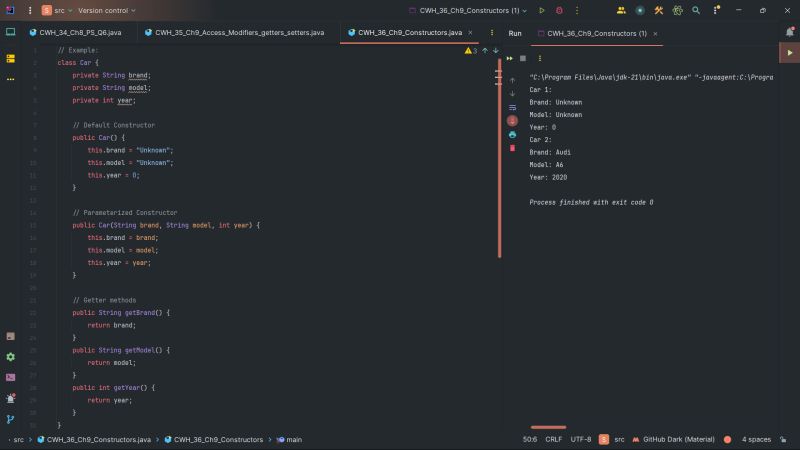Clear console output with trash icon
The image size is (800, 450).
[x=512, y=148]
